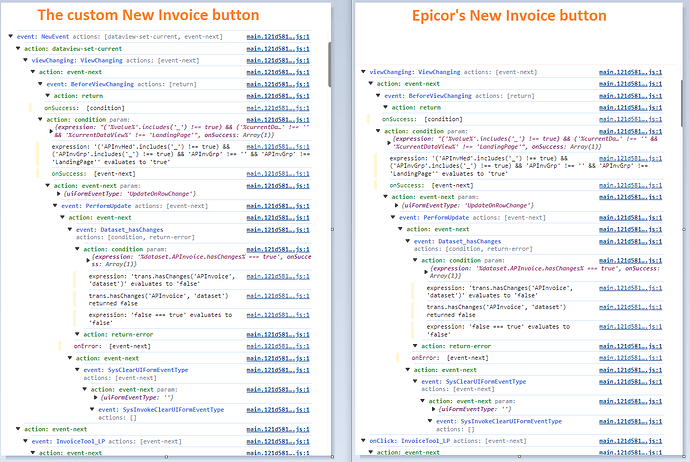Select APInvHed expression evaluates true line in Epicor panel

518,166
